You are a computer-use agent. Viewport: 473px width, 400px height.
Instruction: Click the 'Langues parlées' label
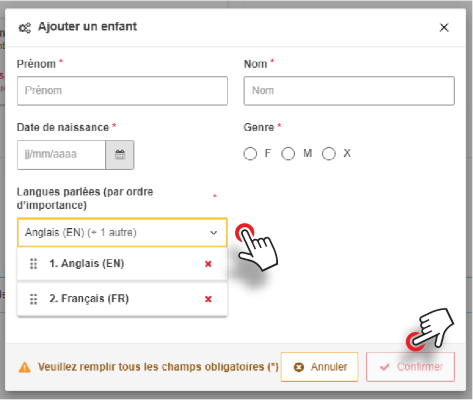(85, 198)
